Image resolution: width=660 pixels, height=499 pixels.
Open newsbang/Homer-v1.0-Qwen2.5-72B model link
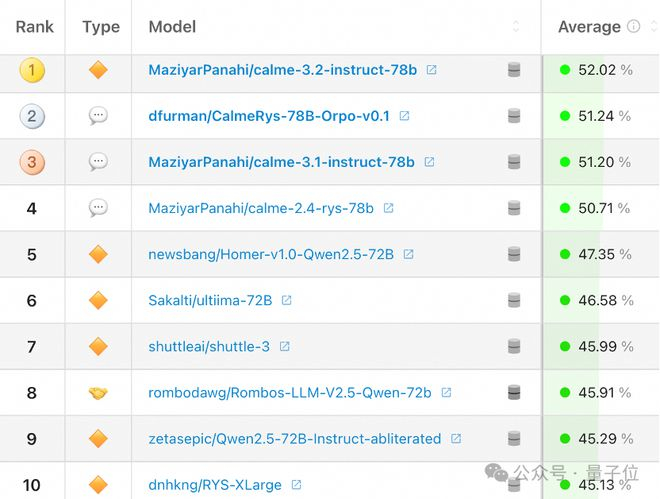pyautogui.click(x=271, y=254)
